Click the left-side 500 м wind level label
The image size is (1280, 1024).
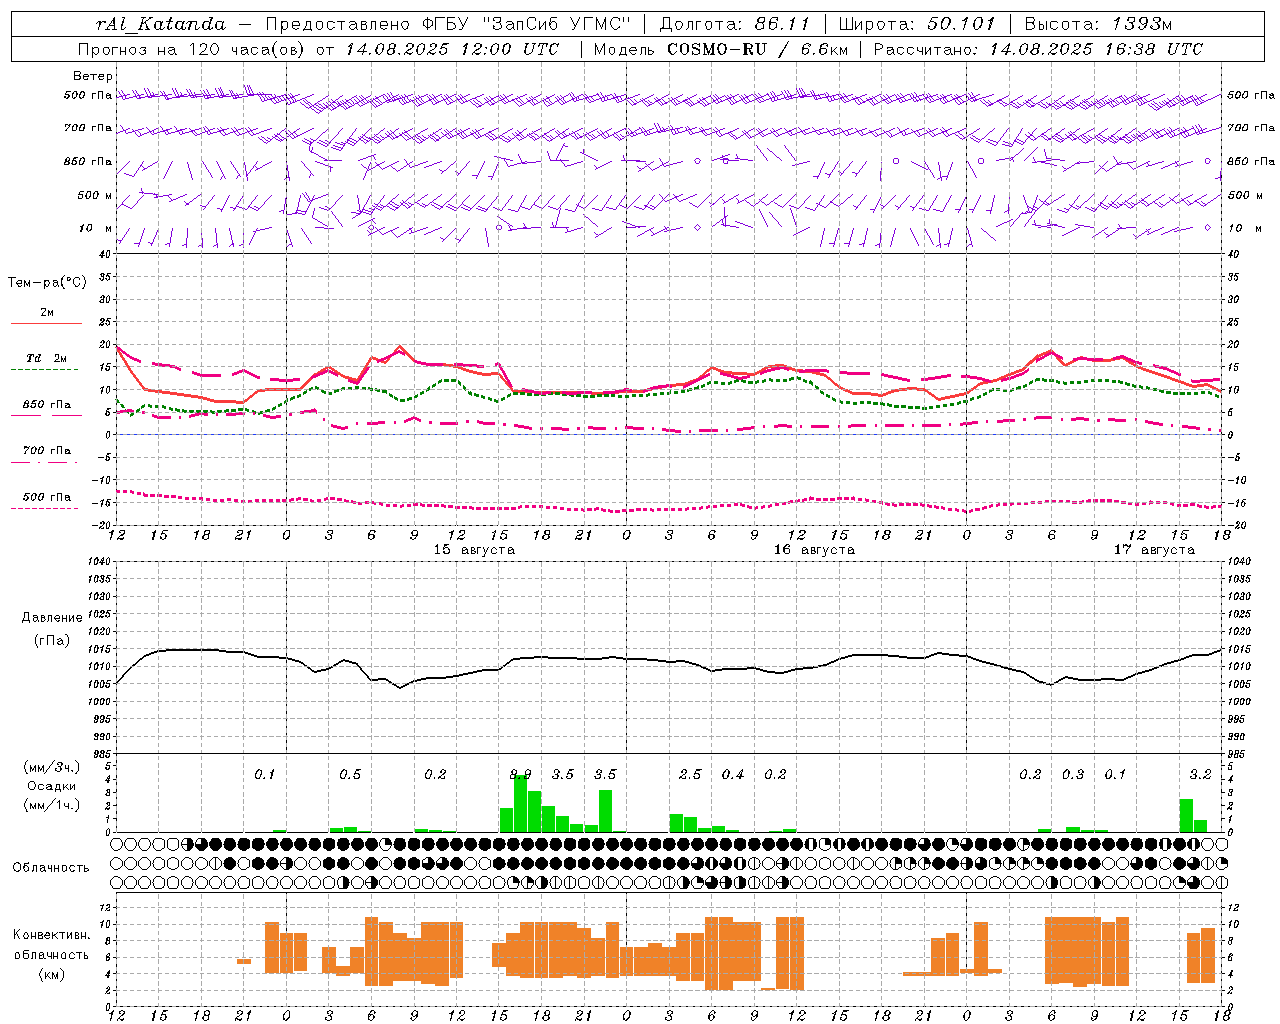95,195
